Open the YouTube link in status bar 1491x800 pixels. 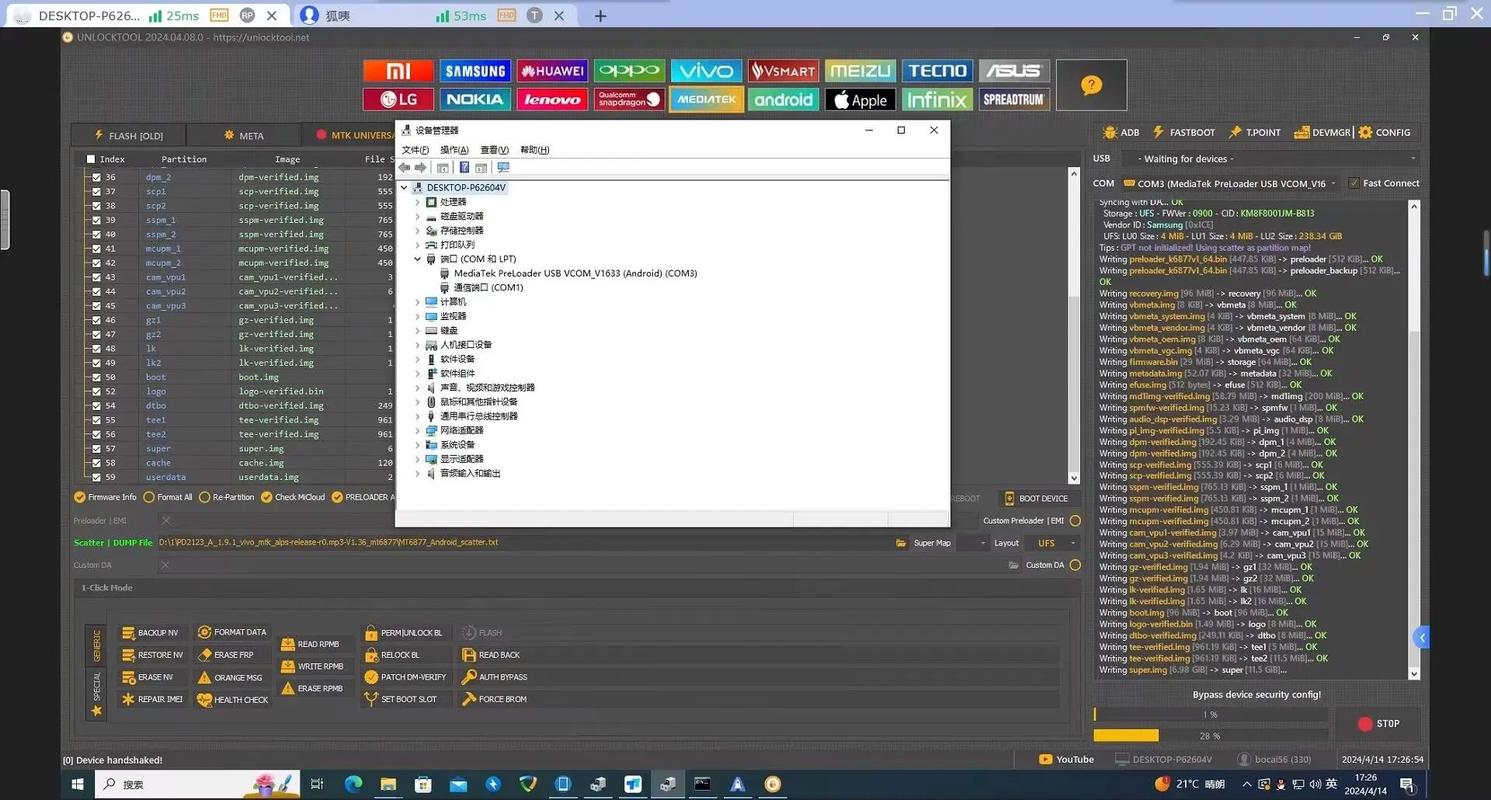coord(1067,759)
